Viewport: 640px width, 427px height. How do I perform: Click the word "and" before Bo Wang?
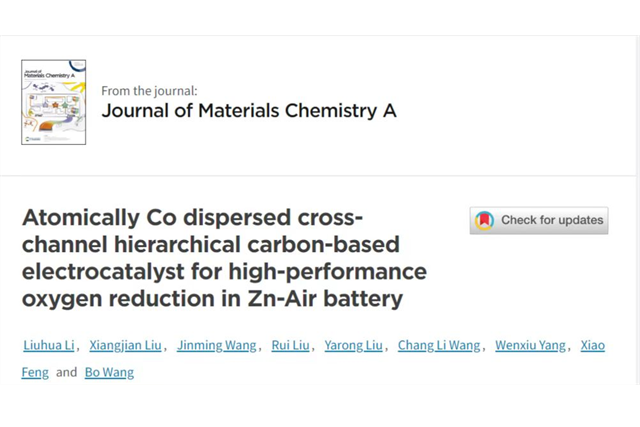[67, 372]
